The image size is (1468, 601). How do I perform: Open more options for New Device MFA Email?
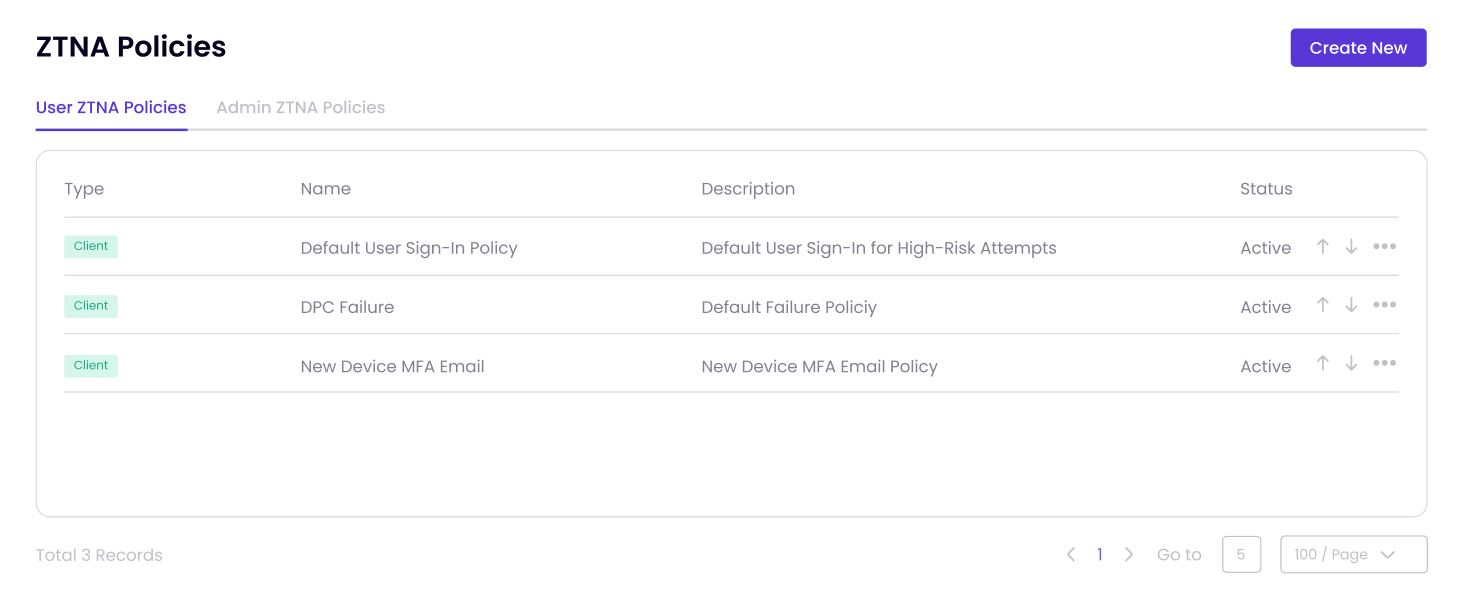[1384, 364]
